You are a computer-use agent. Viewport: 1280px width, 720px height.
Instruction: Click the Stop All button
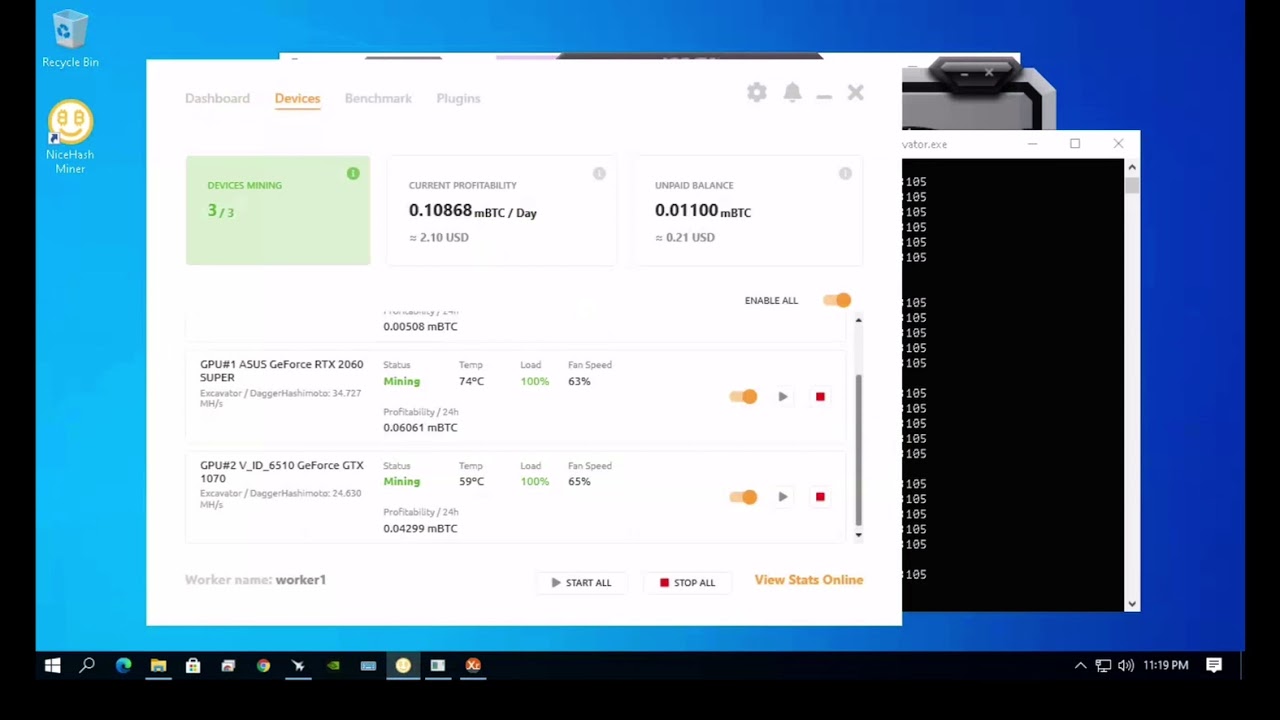tap(687, 583)
